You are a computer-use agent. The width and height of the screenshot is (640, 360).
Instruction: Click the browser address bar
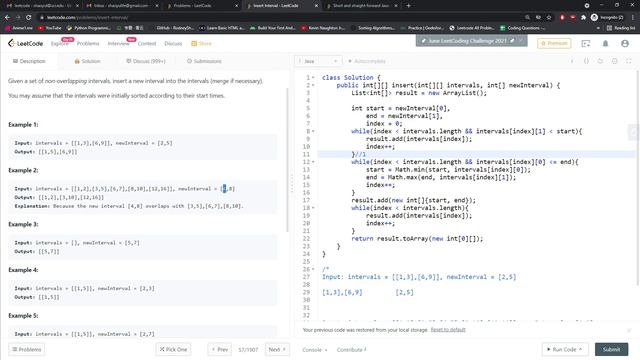[x=282, y=17]
